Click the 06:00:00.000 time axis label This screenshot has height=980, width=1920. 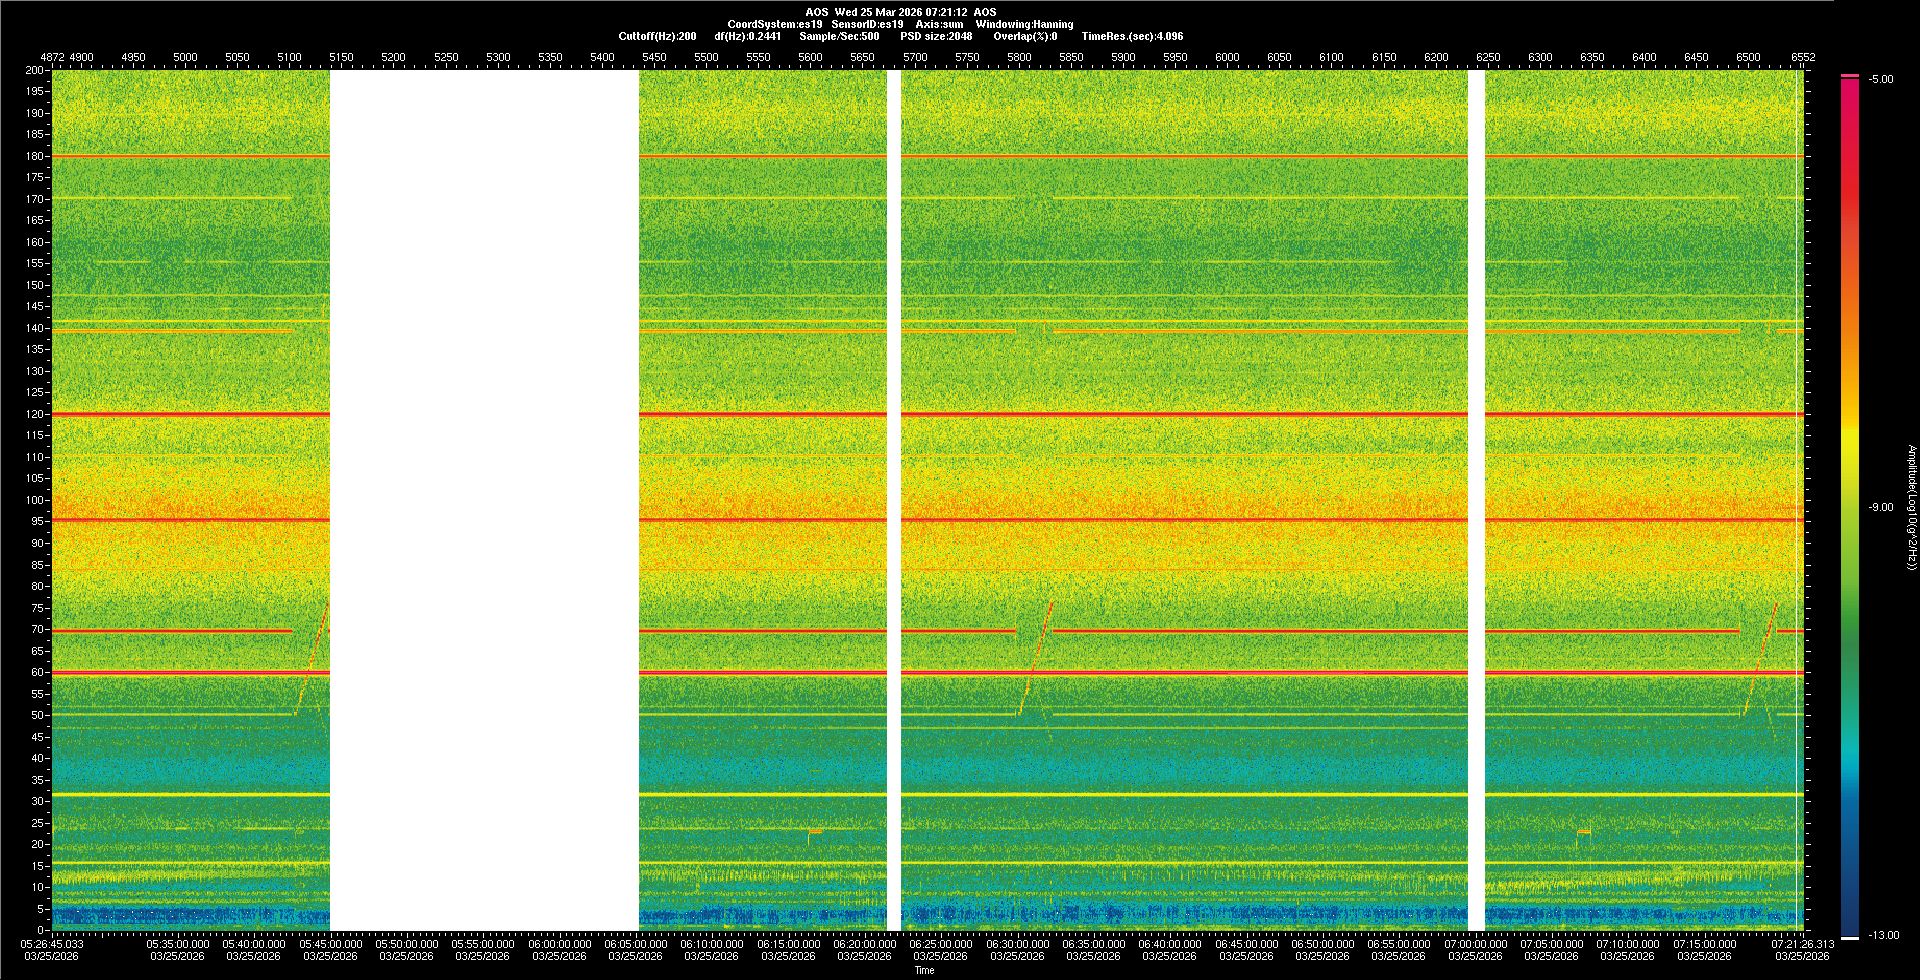coord(560,943)
